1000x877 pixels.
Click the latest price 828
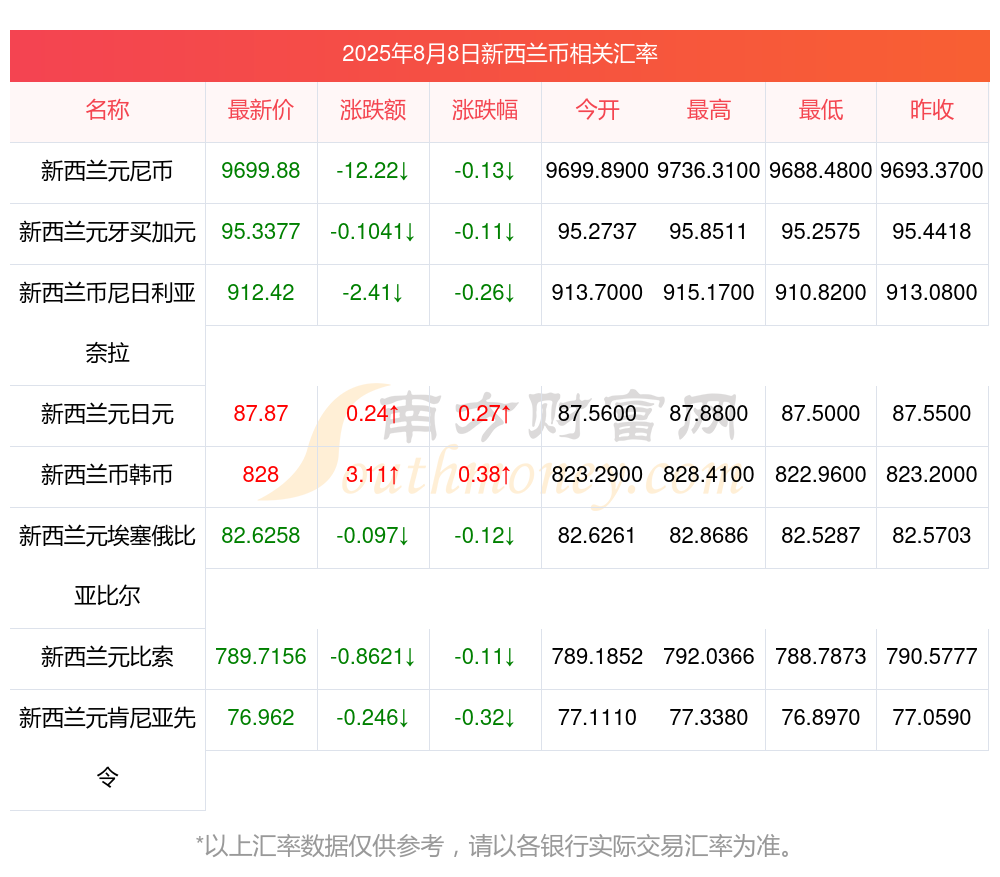pyautogui.click(x=260, y=474)
